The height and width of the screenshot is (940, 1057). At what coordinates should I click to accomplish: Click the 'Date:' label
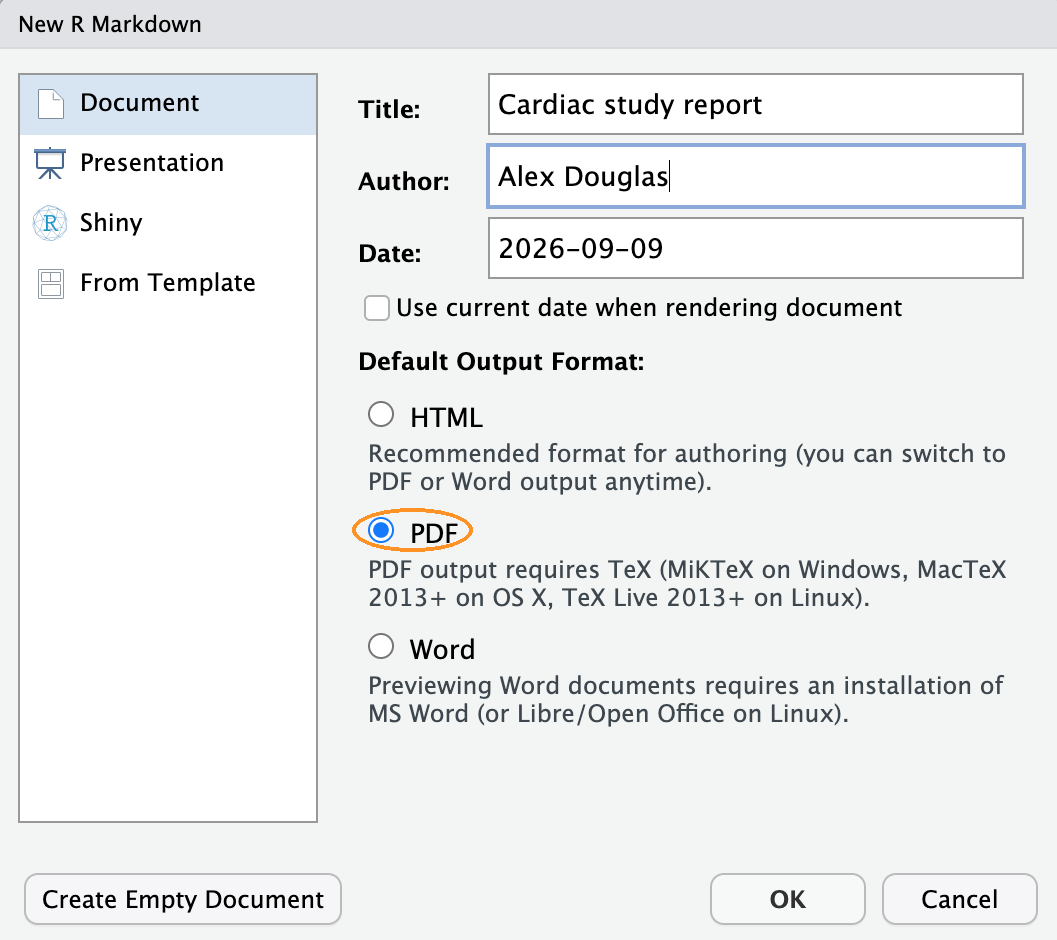click(x=390, y=254)
